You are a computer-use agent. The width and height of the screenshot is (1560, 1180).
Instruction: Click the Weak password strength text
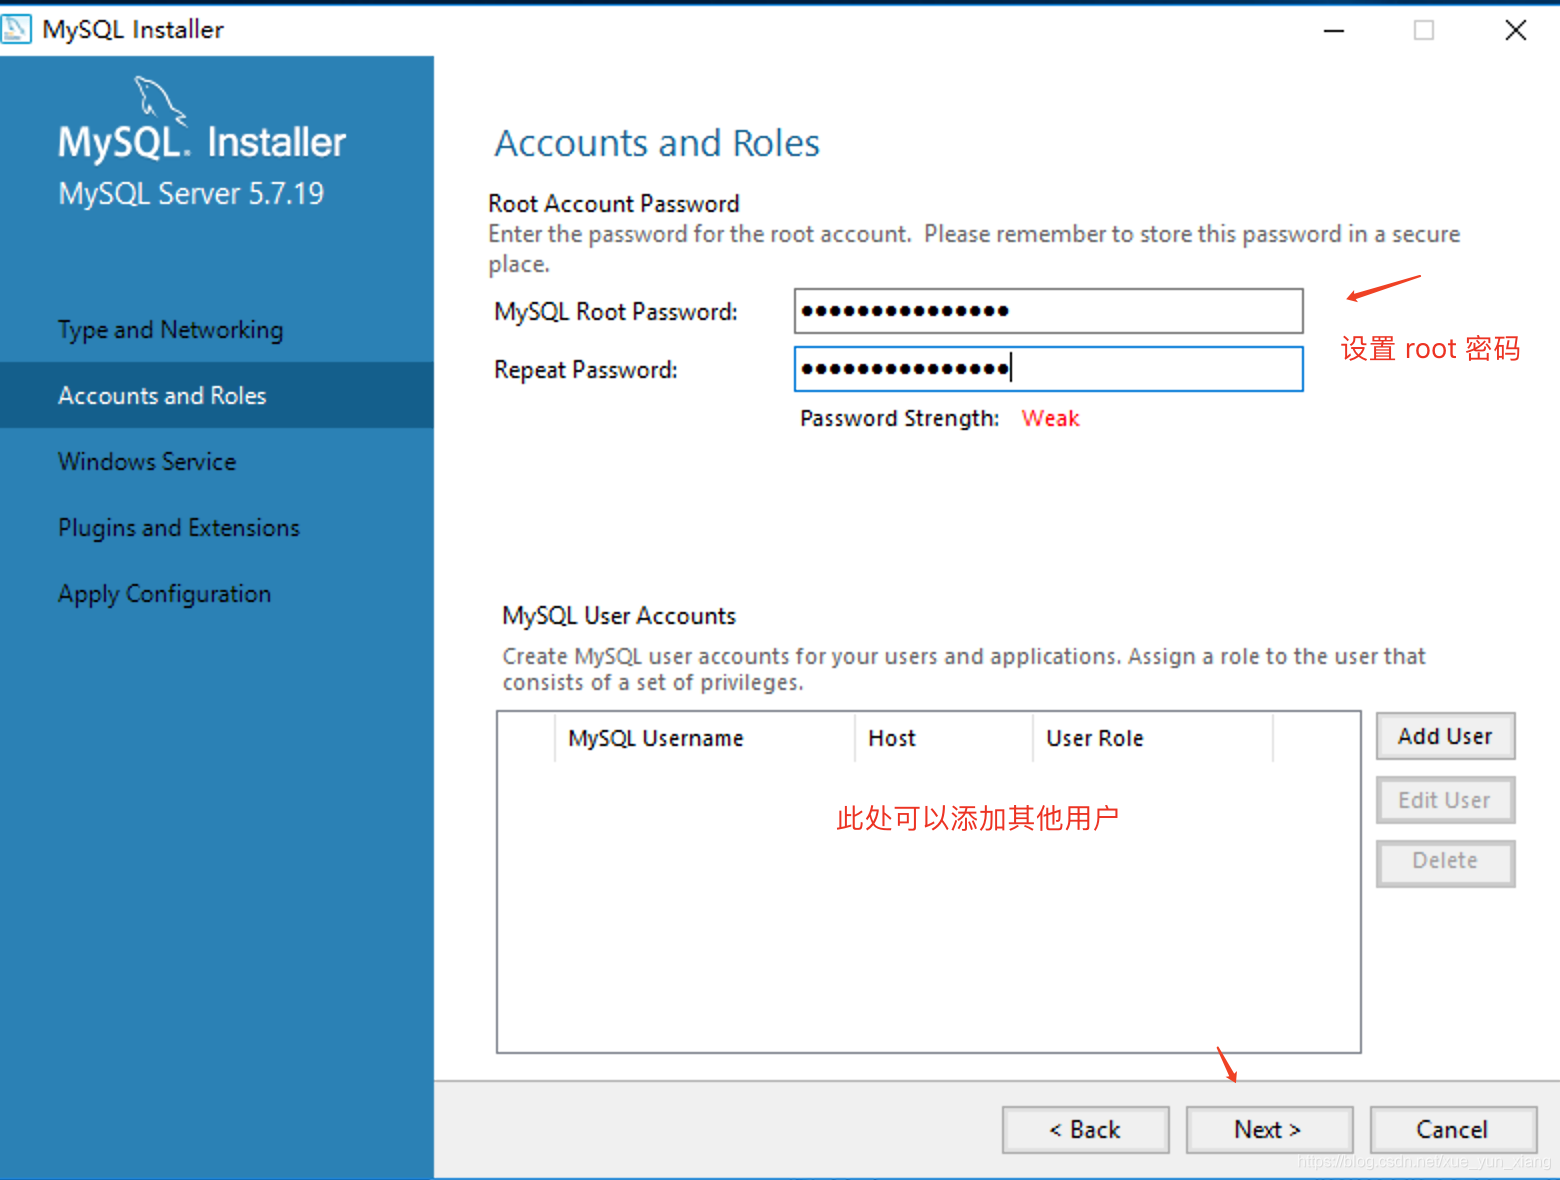click(1050, 418)
